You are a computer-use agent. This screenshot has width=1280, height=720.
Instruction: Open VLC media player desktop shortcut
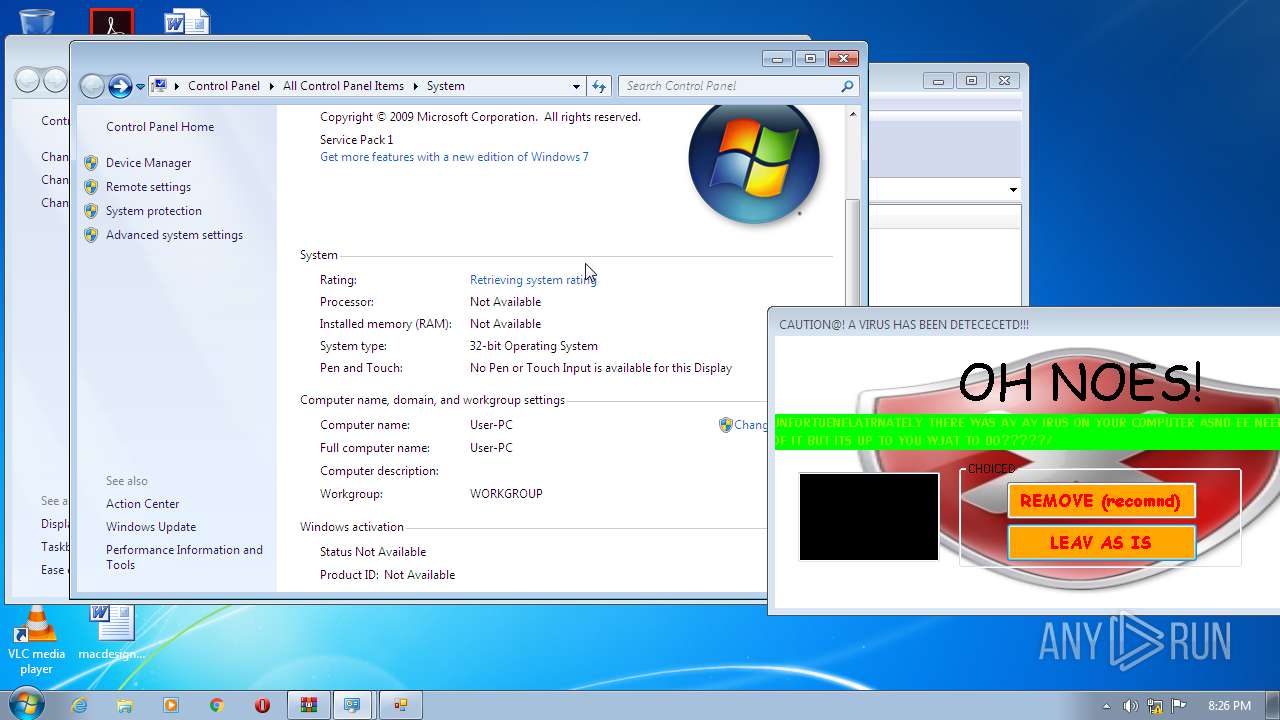click(x=37, y=641)
